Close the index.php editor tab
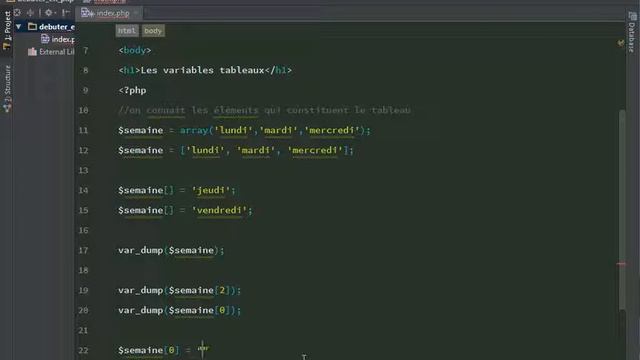This screenshot has height=360, width=640. click(x=136, y=13)
